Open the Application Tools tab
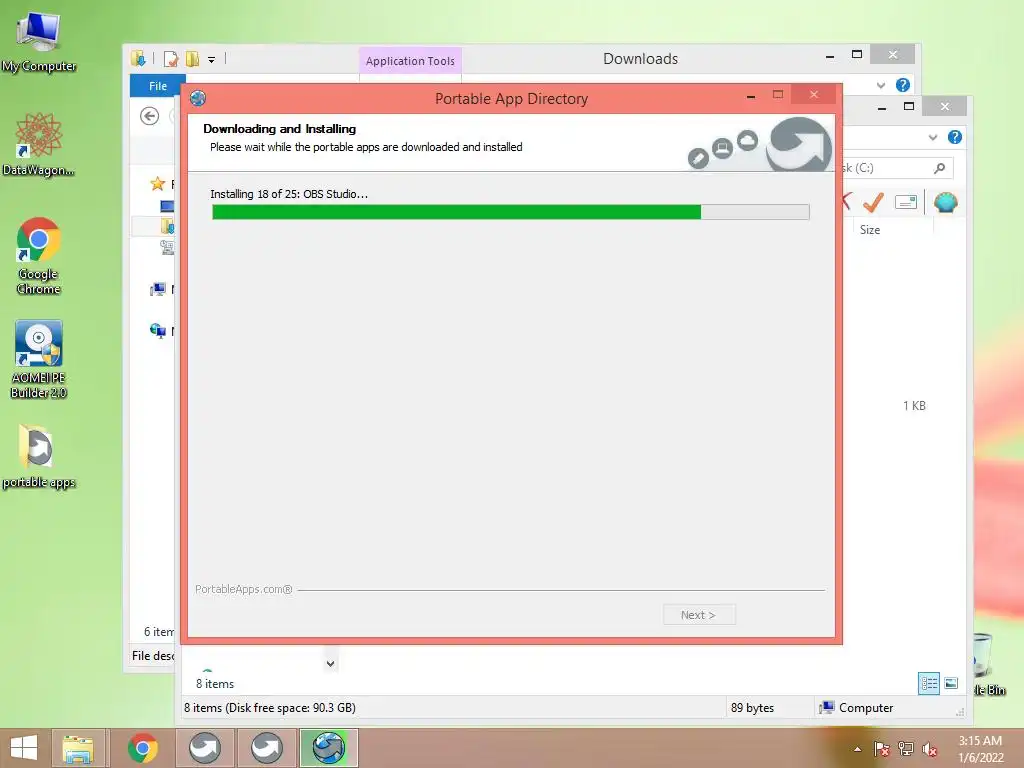Image resolution: width=1024 pixels, height=768 pixels. tap(410, 61)
